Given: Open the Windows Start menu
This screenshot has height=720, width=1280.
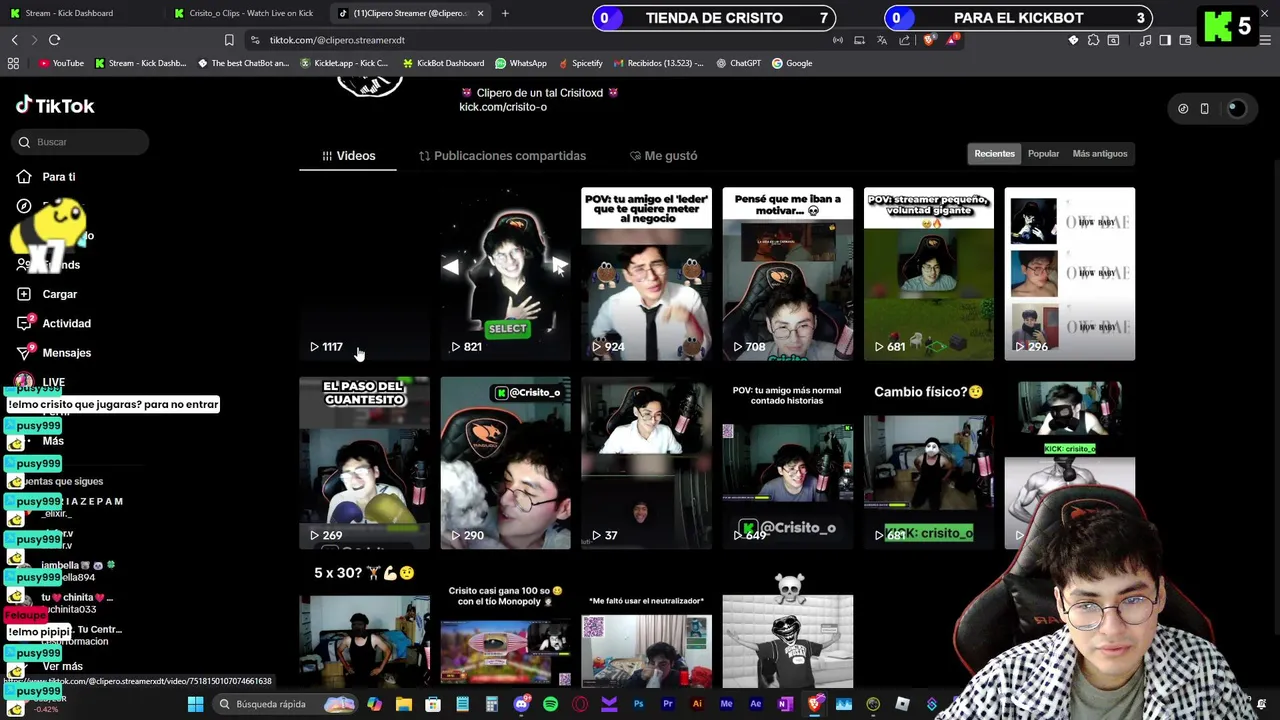Looking at the screenshot, I should click(x=195, y=704).
